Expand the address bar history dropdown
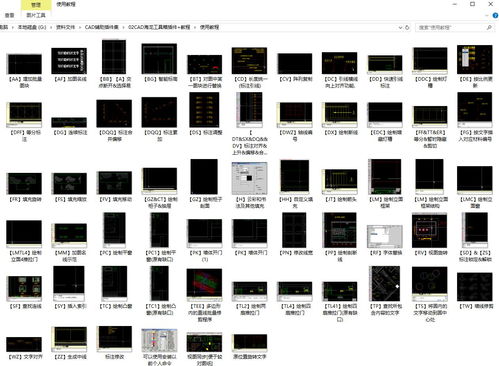Image resolution: width=499 pixels, height=366 pixels. [400, 27]
